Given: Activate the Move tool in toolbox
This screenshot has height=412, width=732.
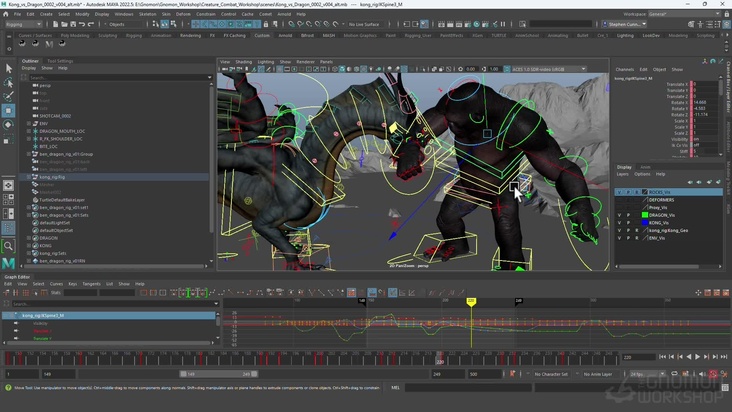Looking at the screenshot, I should pyautogui.click(x=8, y=111).
